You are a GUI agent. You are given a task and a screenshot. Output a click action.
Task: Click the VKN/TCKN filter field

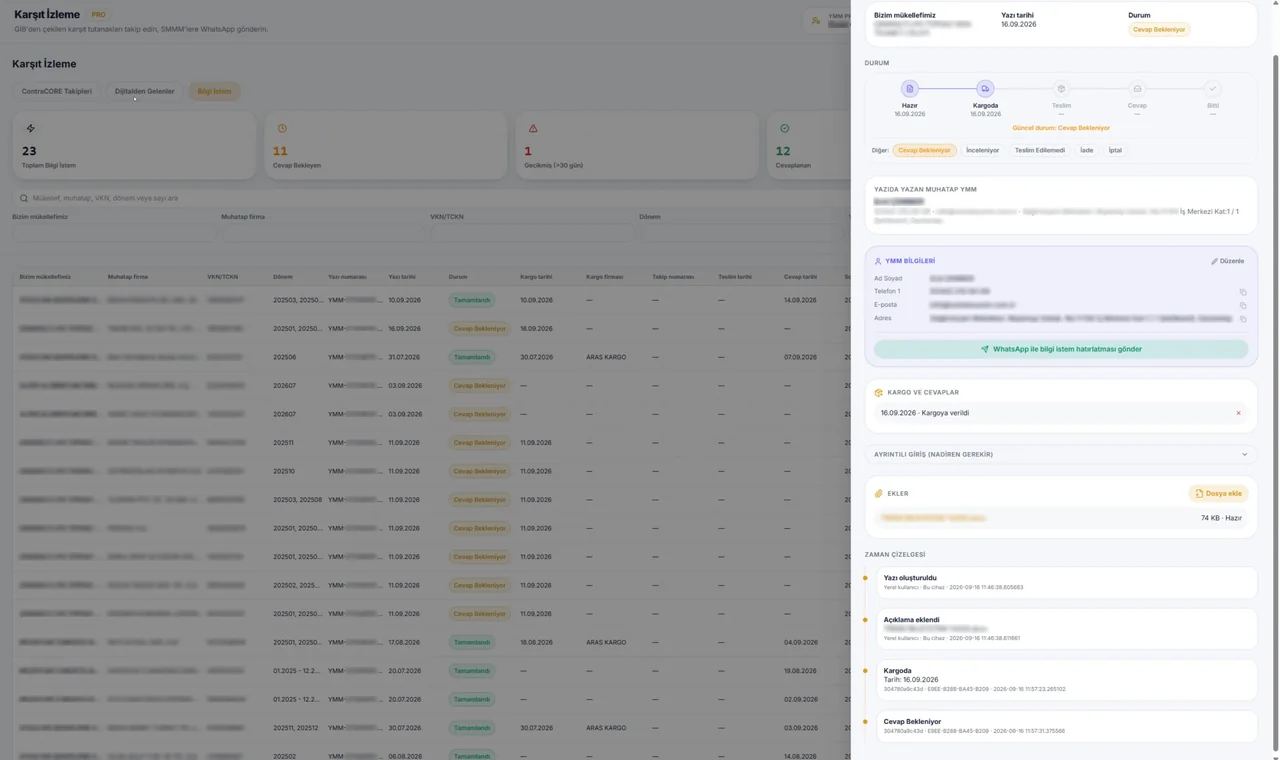[x=531, y=233]
